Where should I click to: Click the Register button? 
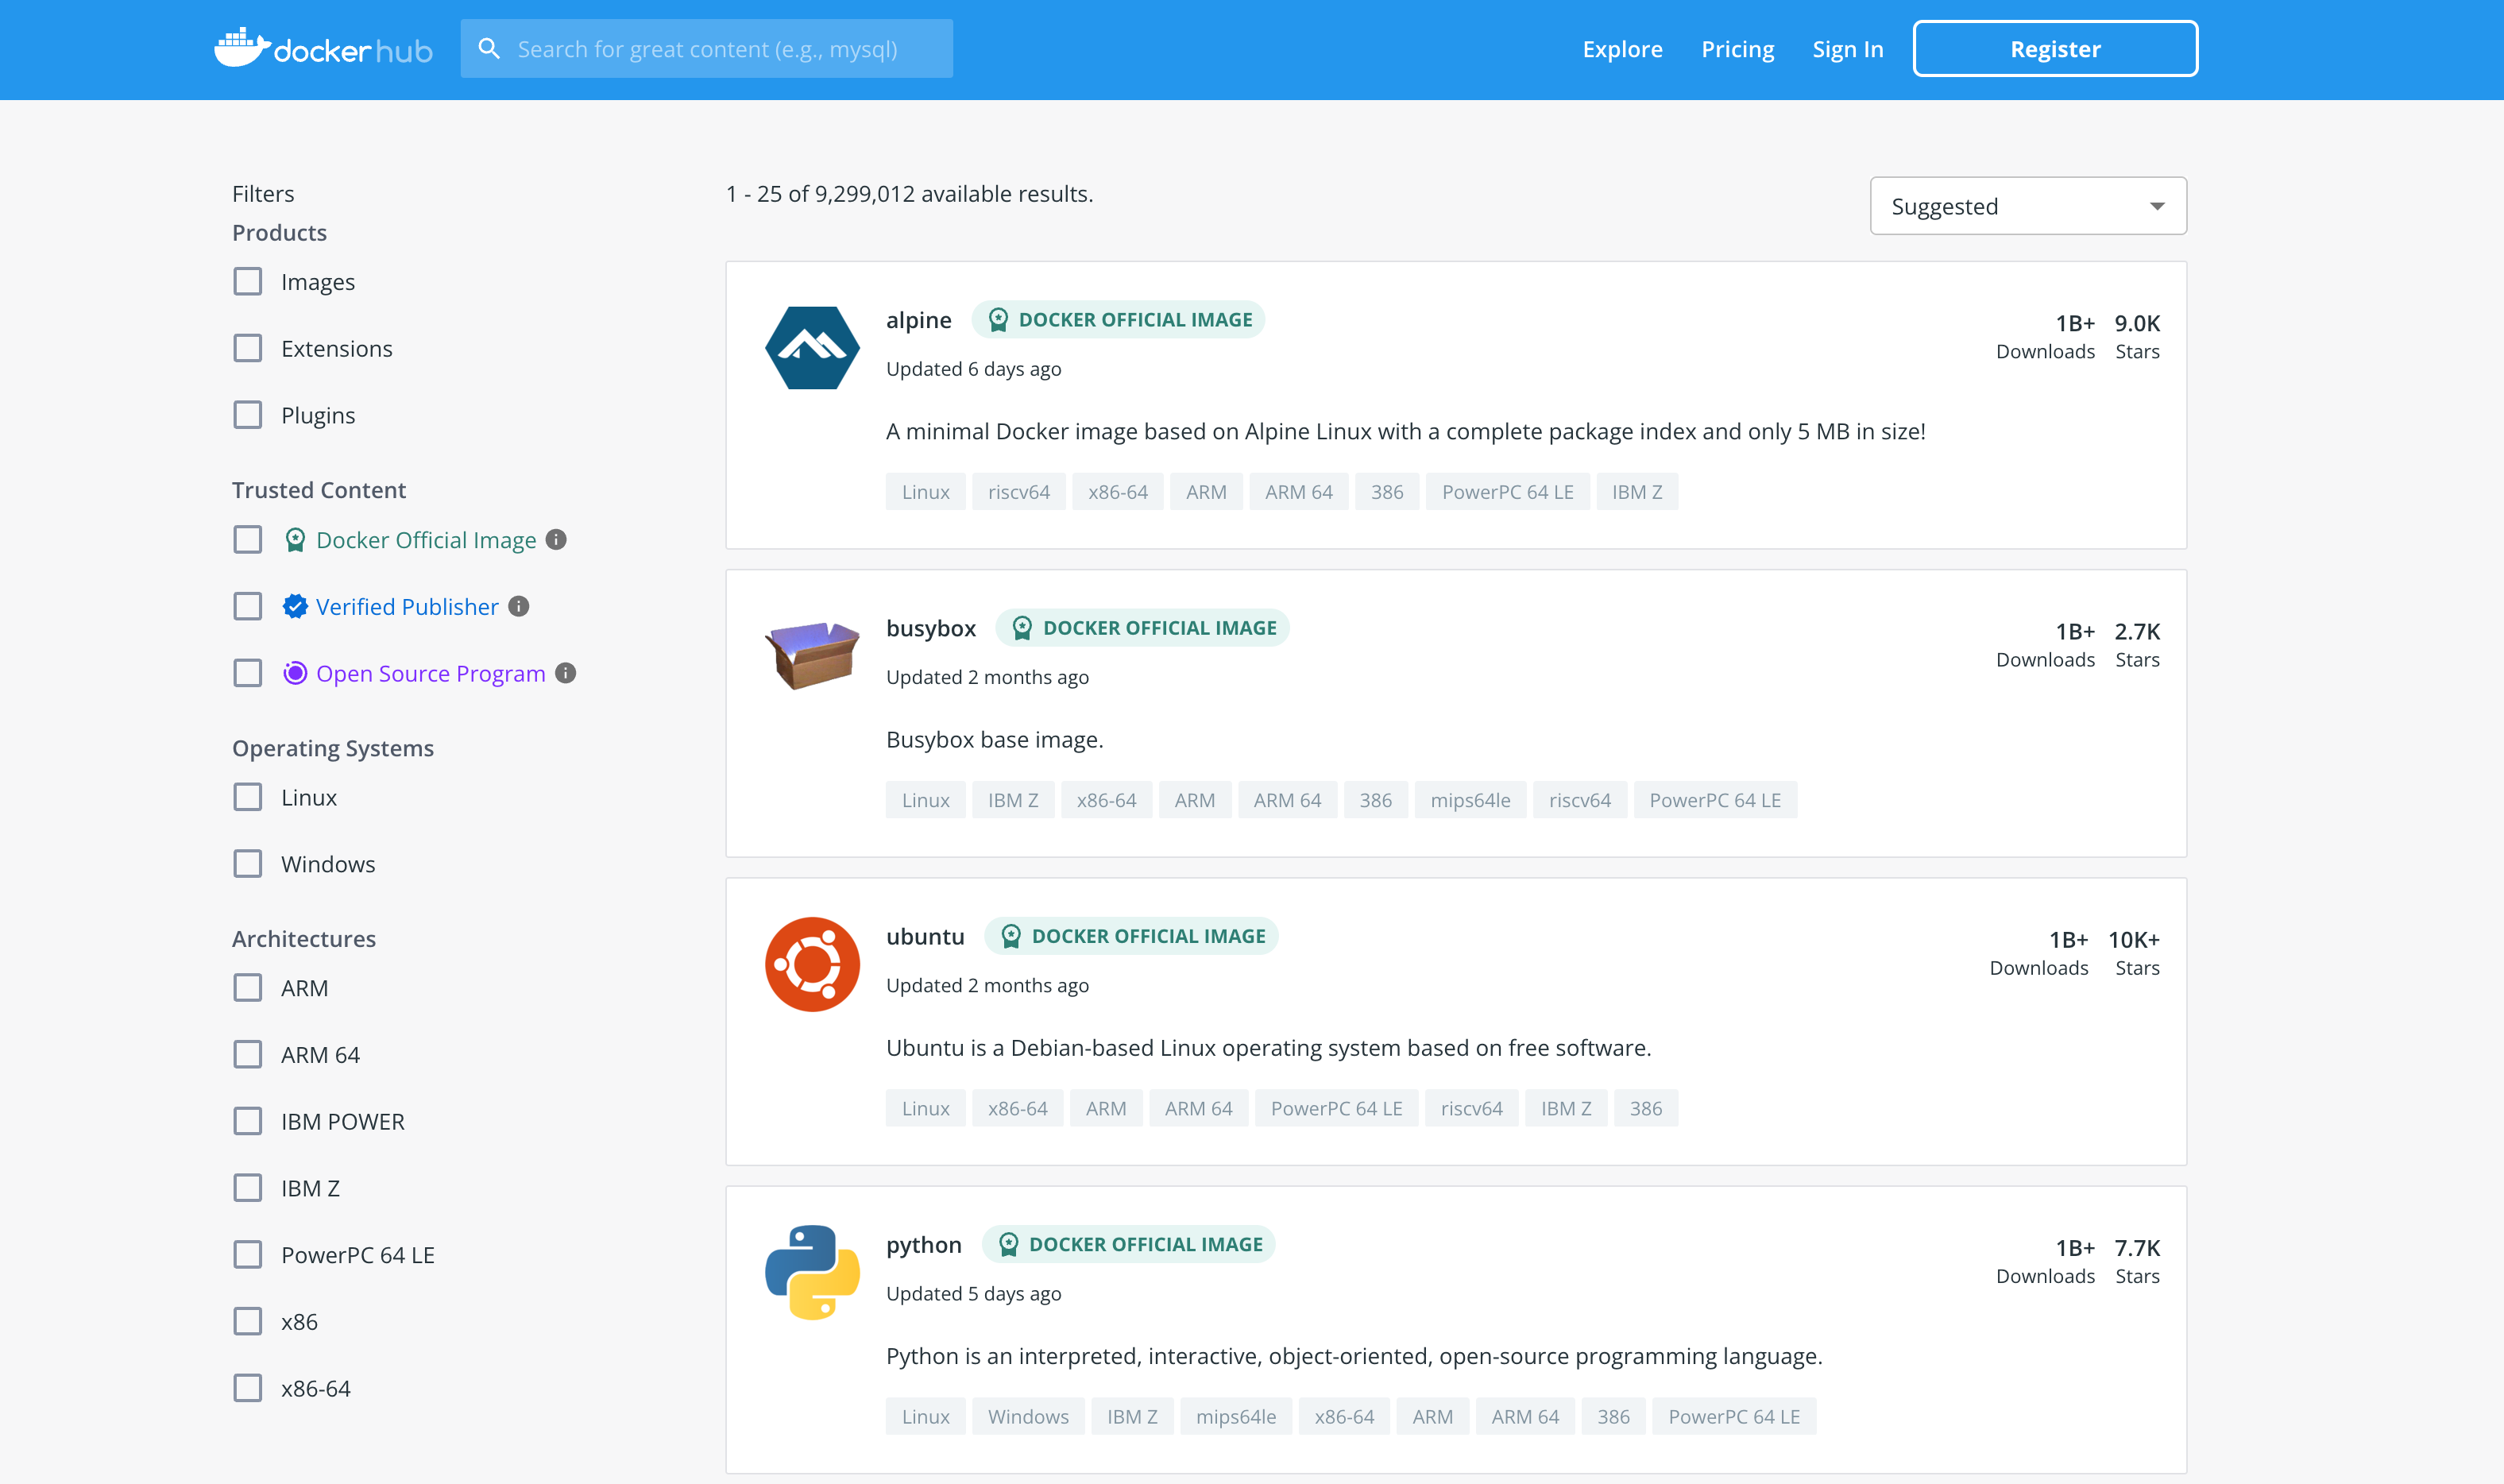(x=2055, y=49)
